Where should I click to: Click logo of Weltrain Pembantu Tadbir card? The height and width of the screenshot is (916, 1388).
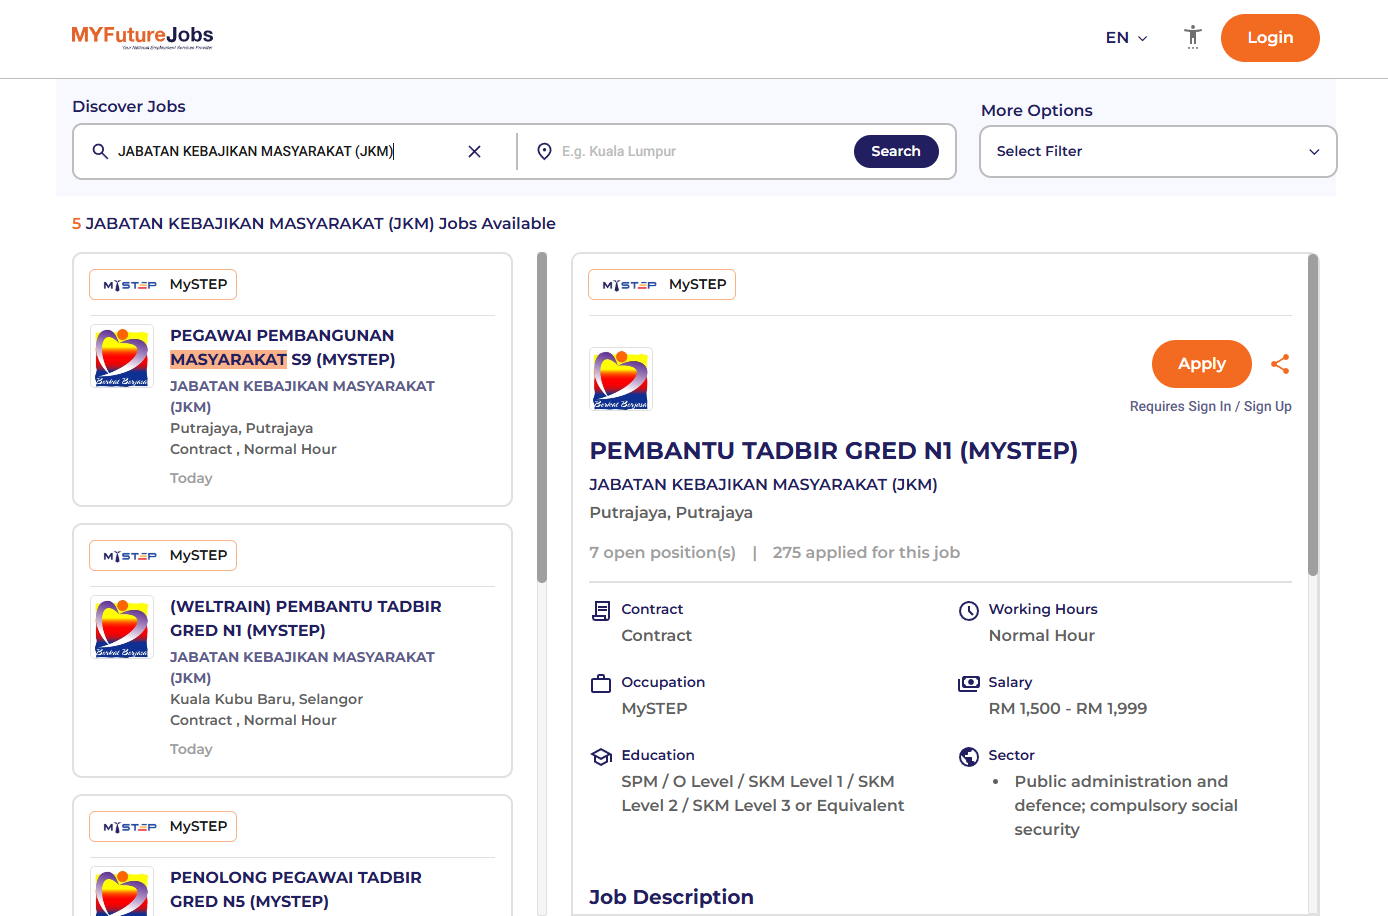tap(122, 627)
